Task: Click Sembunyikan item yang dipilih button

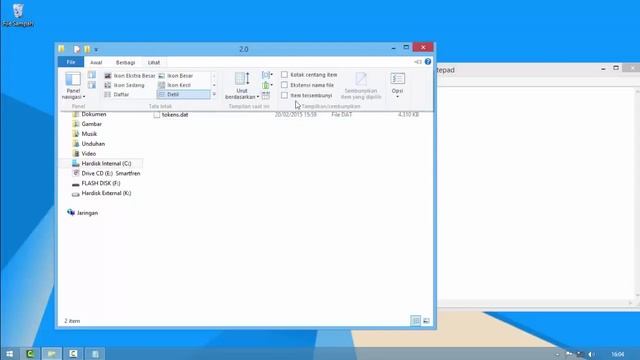Action: [361, 86]
